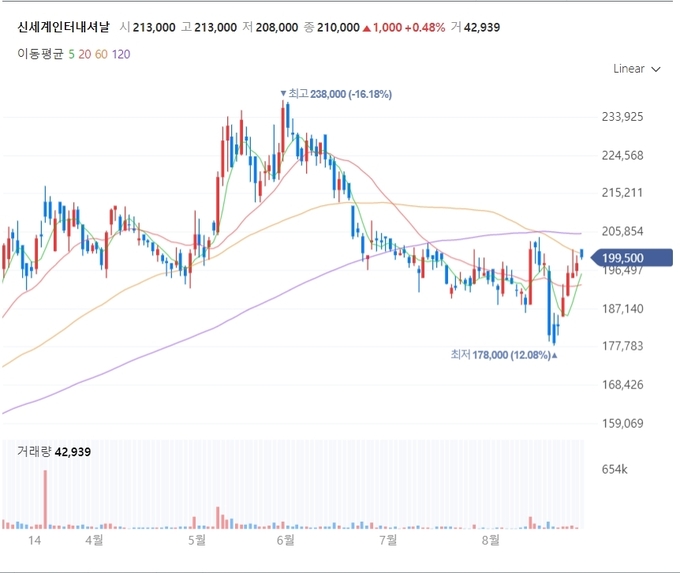The width and height of the screenshot is (680, 573).
Task: Click the 224,568 price axis label
Action: click(622, 155)
